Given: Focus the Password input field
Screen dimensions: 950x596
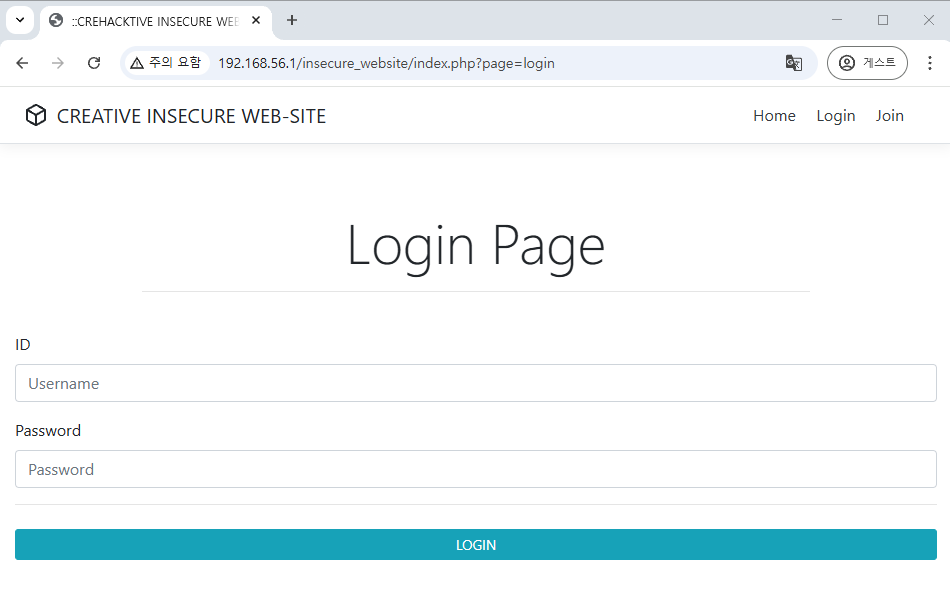Looking at the screenshot, I should 476,469.
